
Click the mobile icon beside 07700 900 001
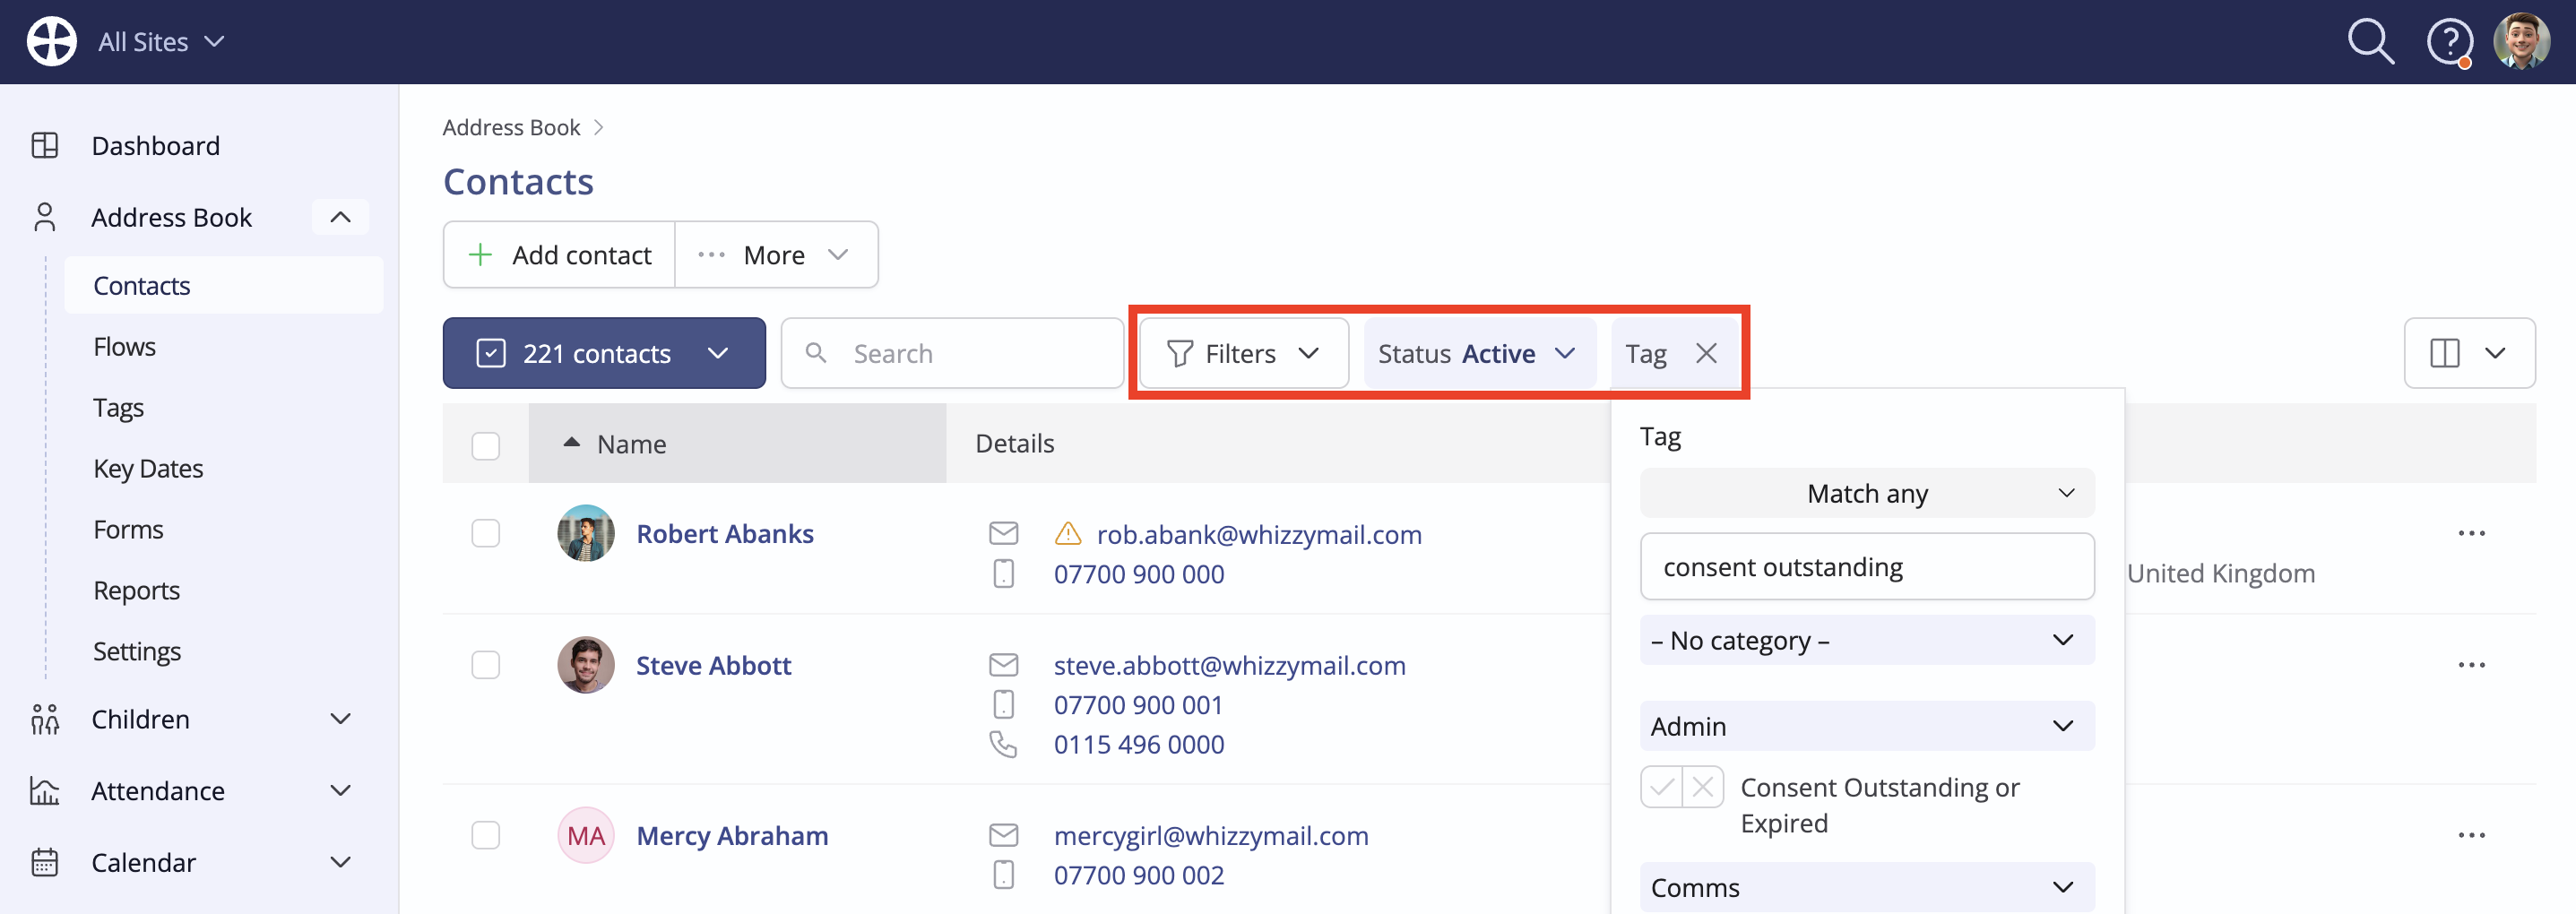coord(1003,704)
